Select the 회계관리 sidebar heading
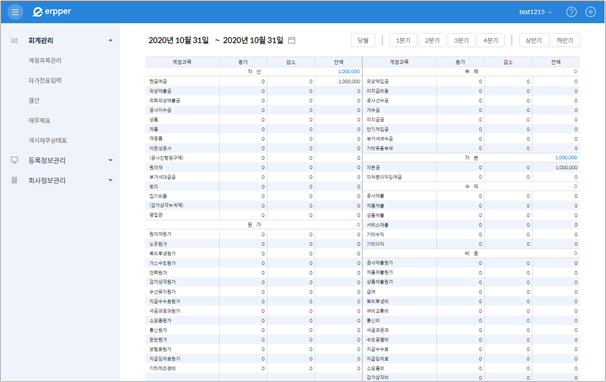Viewport: 606px width, 382px height. click(x=41, y=40)
